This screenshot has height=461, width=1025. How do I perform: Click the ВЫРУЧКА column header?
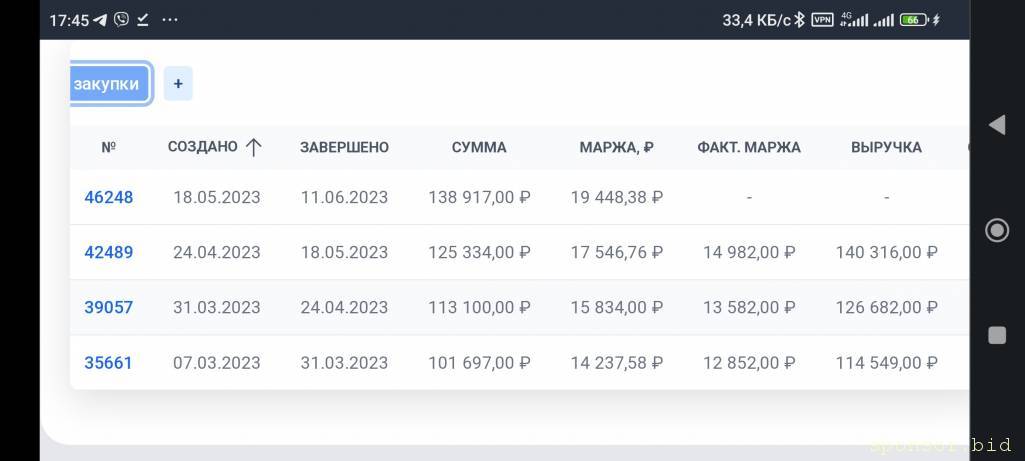click(x=886, y=147)
